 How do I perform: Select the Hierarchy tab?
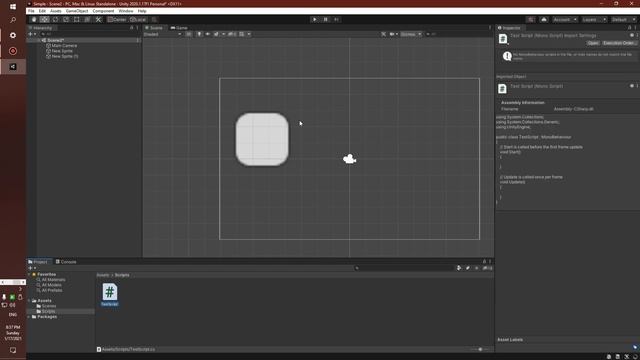[x=41, y=28]
